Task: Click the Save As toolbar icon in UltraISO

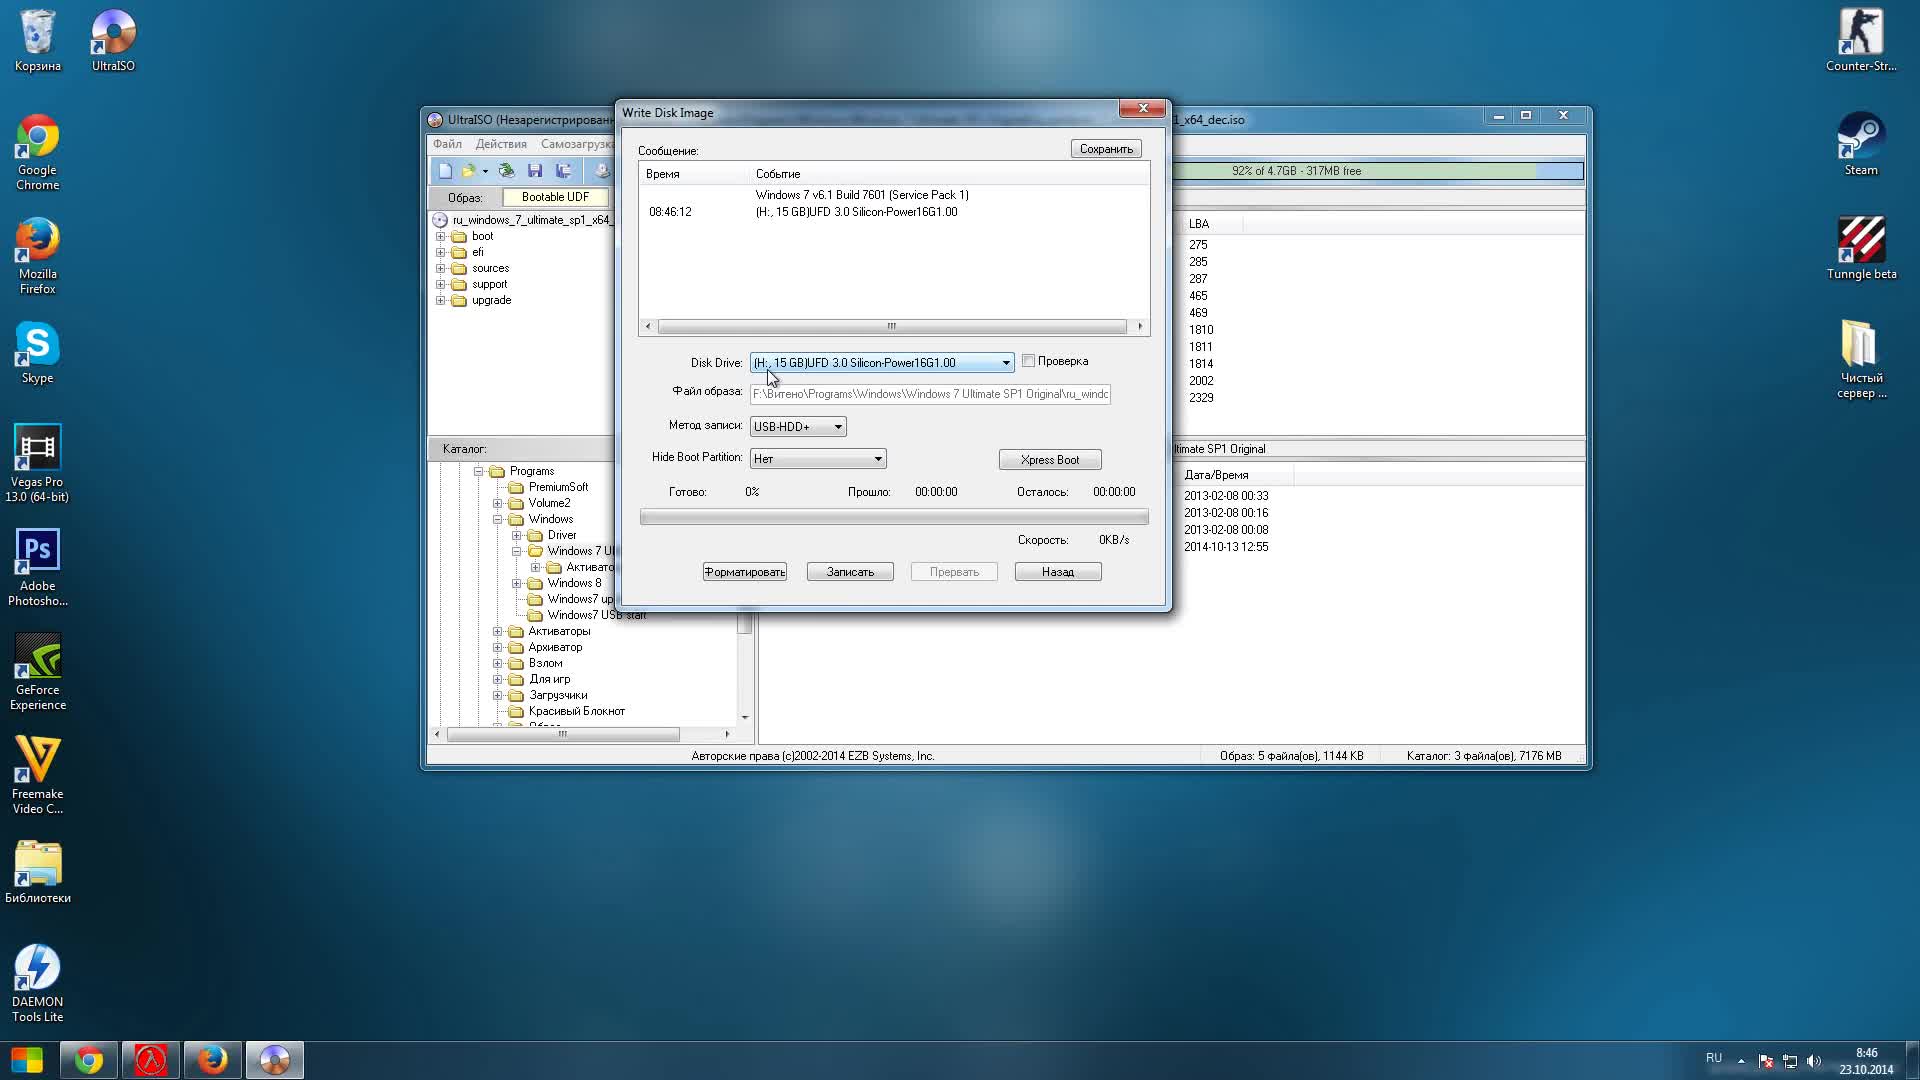Action: point(563,171)
